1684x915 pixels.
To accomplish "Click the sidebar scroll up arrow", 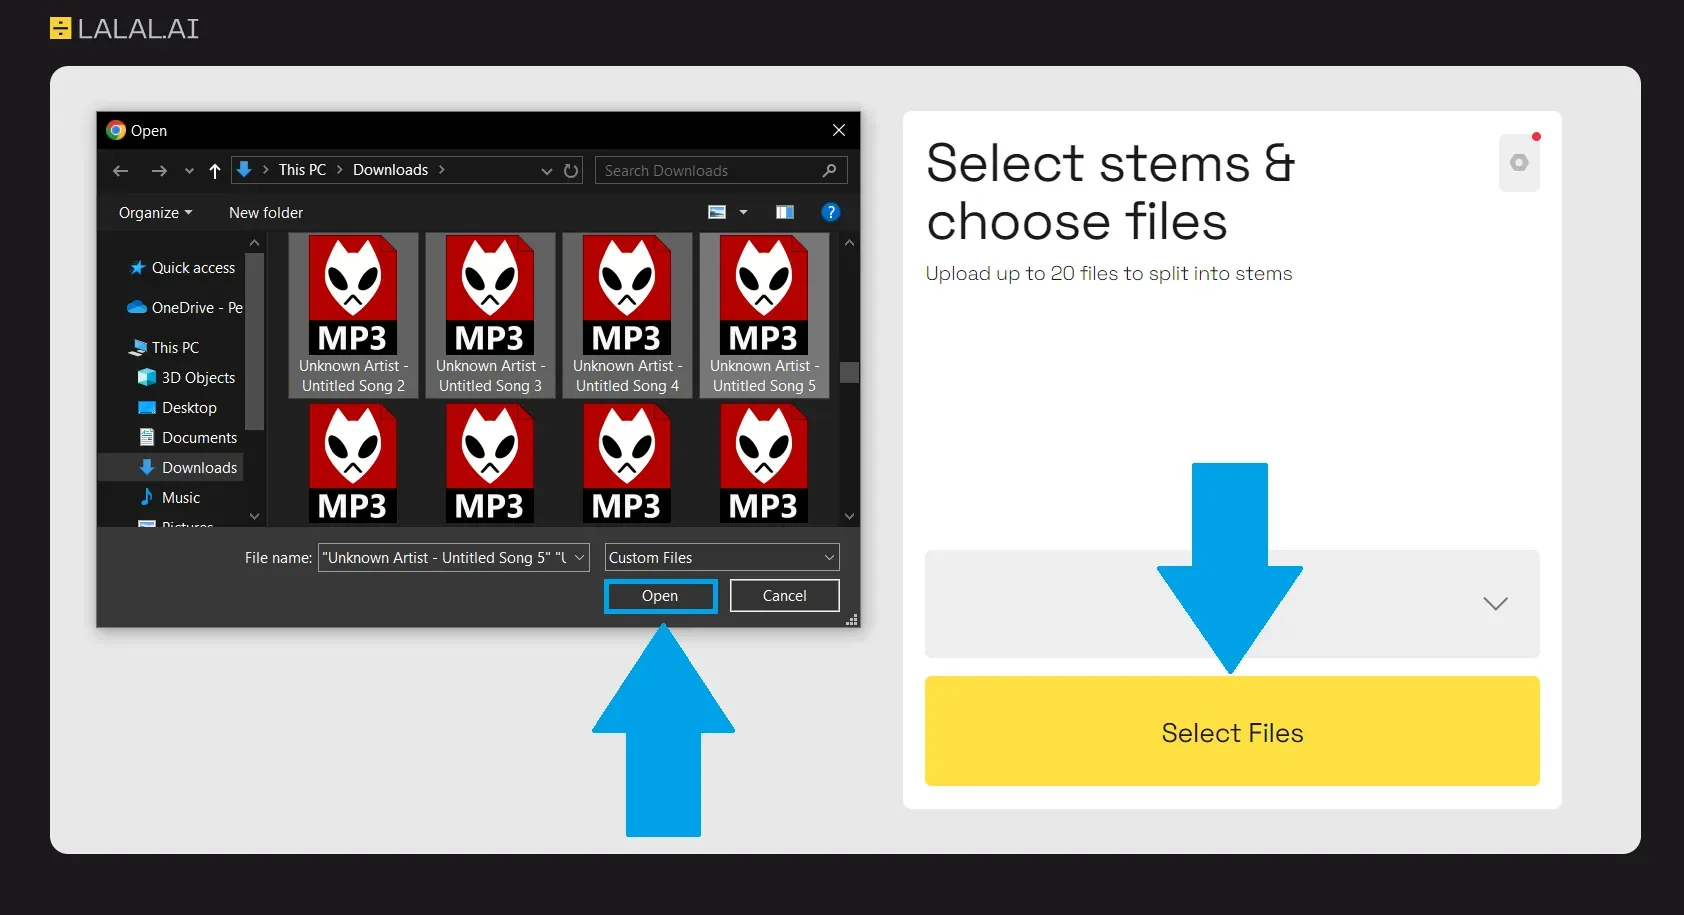I will click(x=254, y=243).
